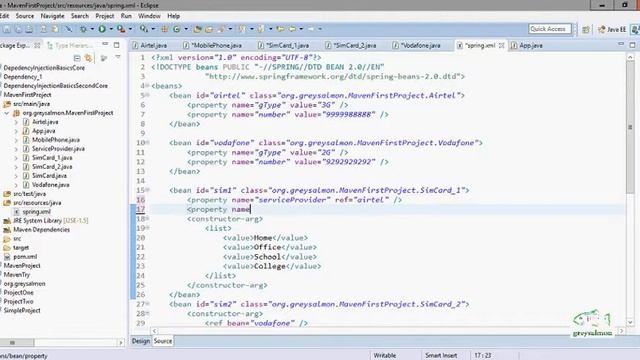Expand the MobilePhone.java tree node
Image resolution: width=640 pixels, height=360 pixels.
tap(16, 140)
